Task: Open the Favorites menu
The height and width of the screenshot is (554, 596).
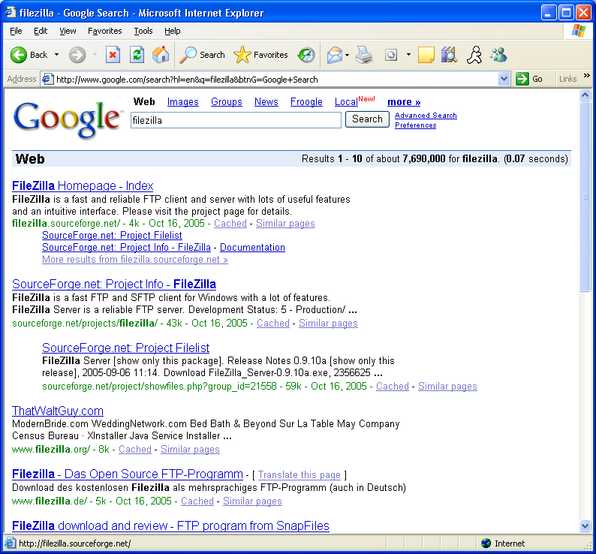Action: (105, 31)
